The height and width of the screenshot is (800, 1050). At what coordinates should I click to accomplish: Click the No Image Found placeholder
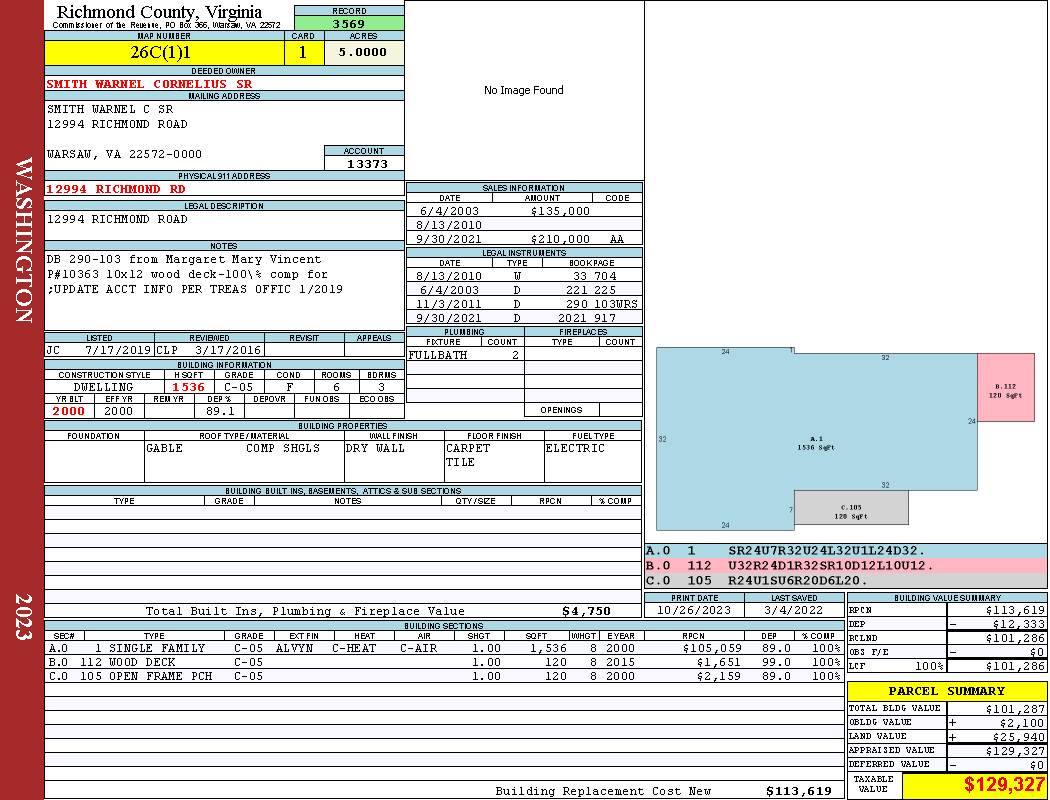click(523, 90)
